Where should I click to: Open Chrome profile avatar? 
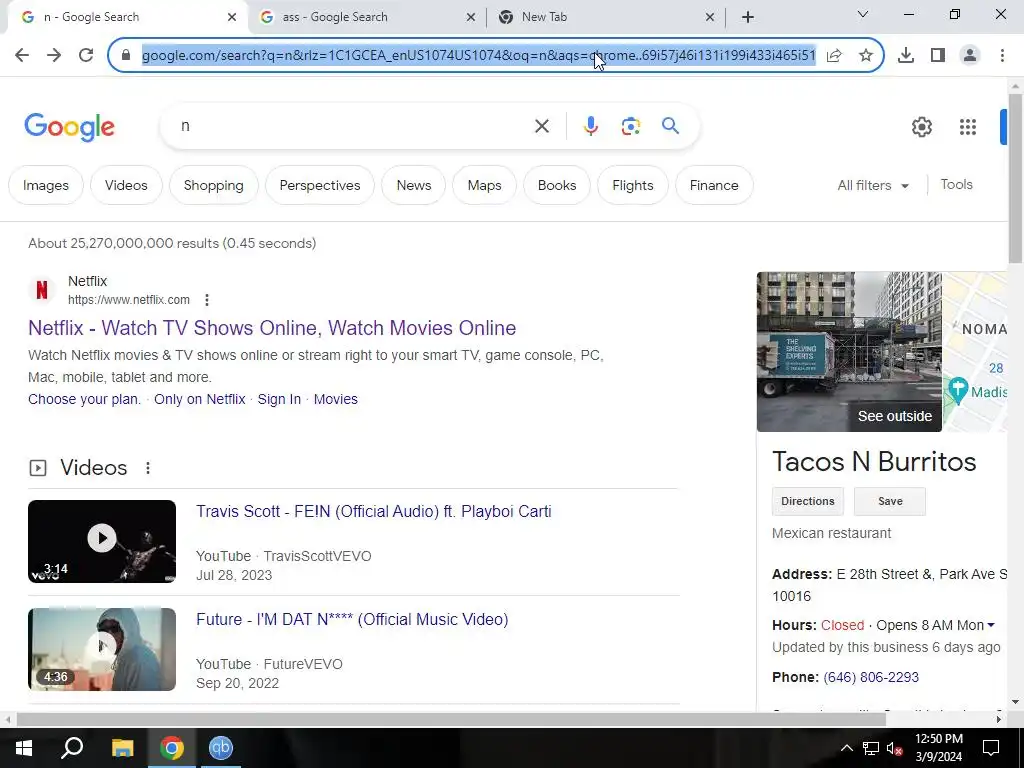(970, 56)
